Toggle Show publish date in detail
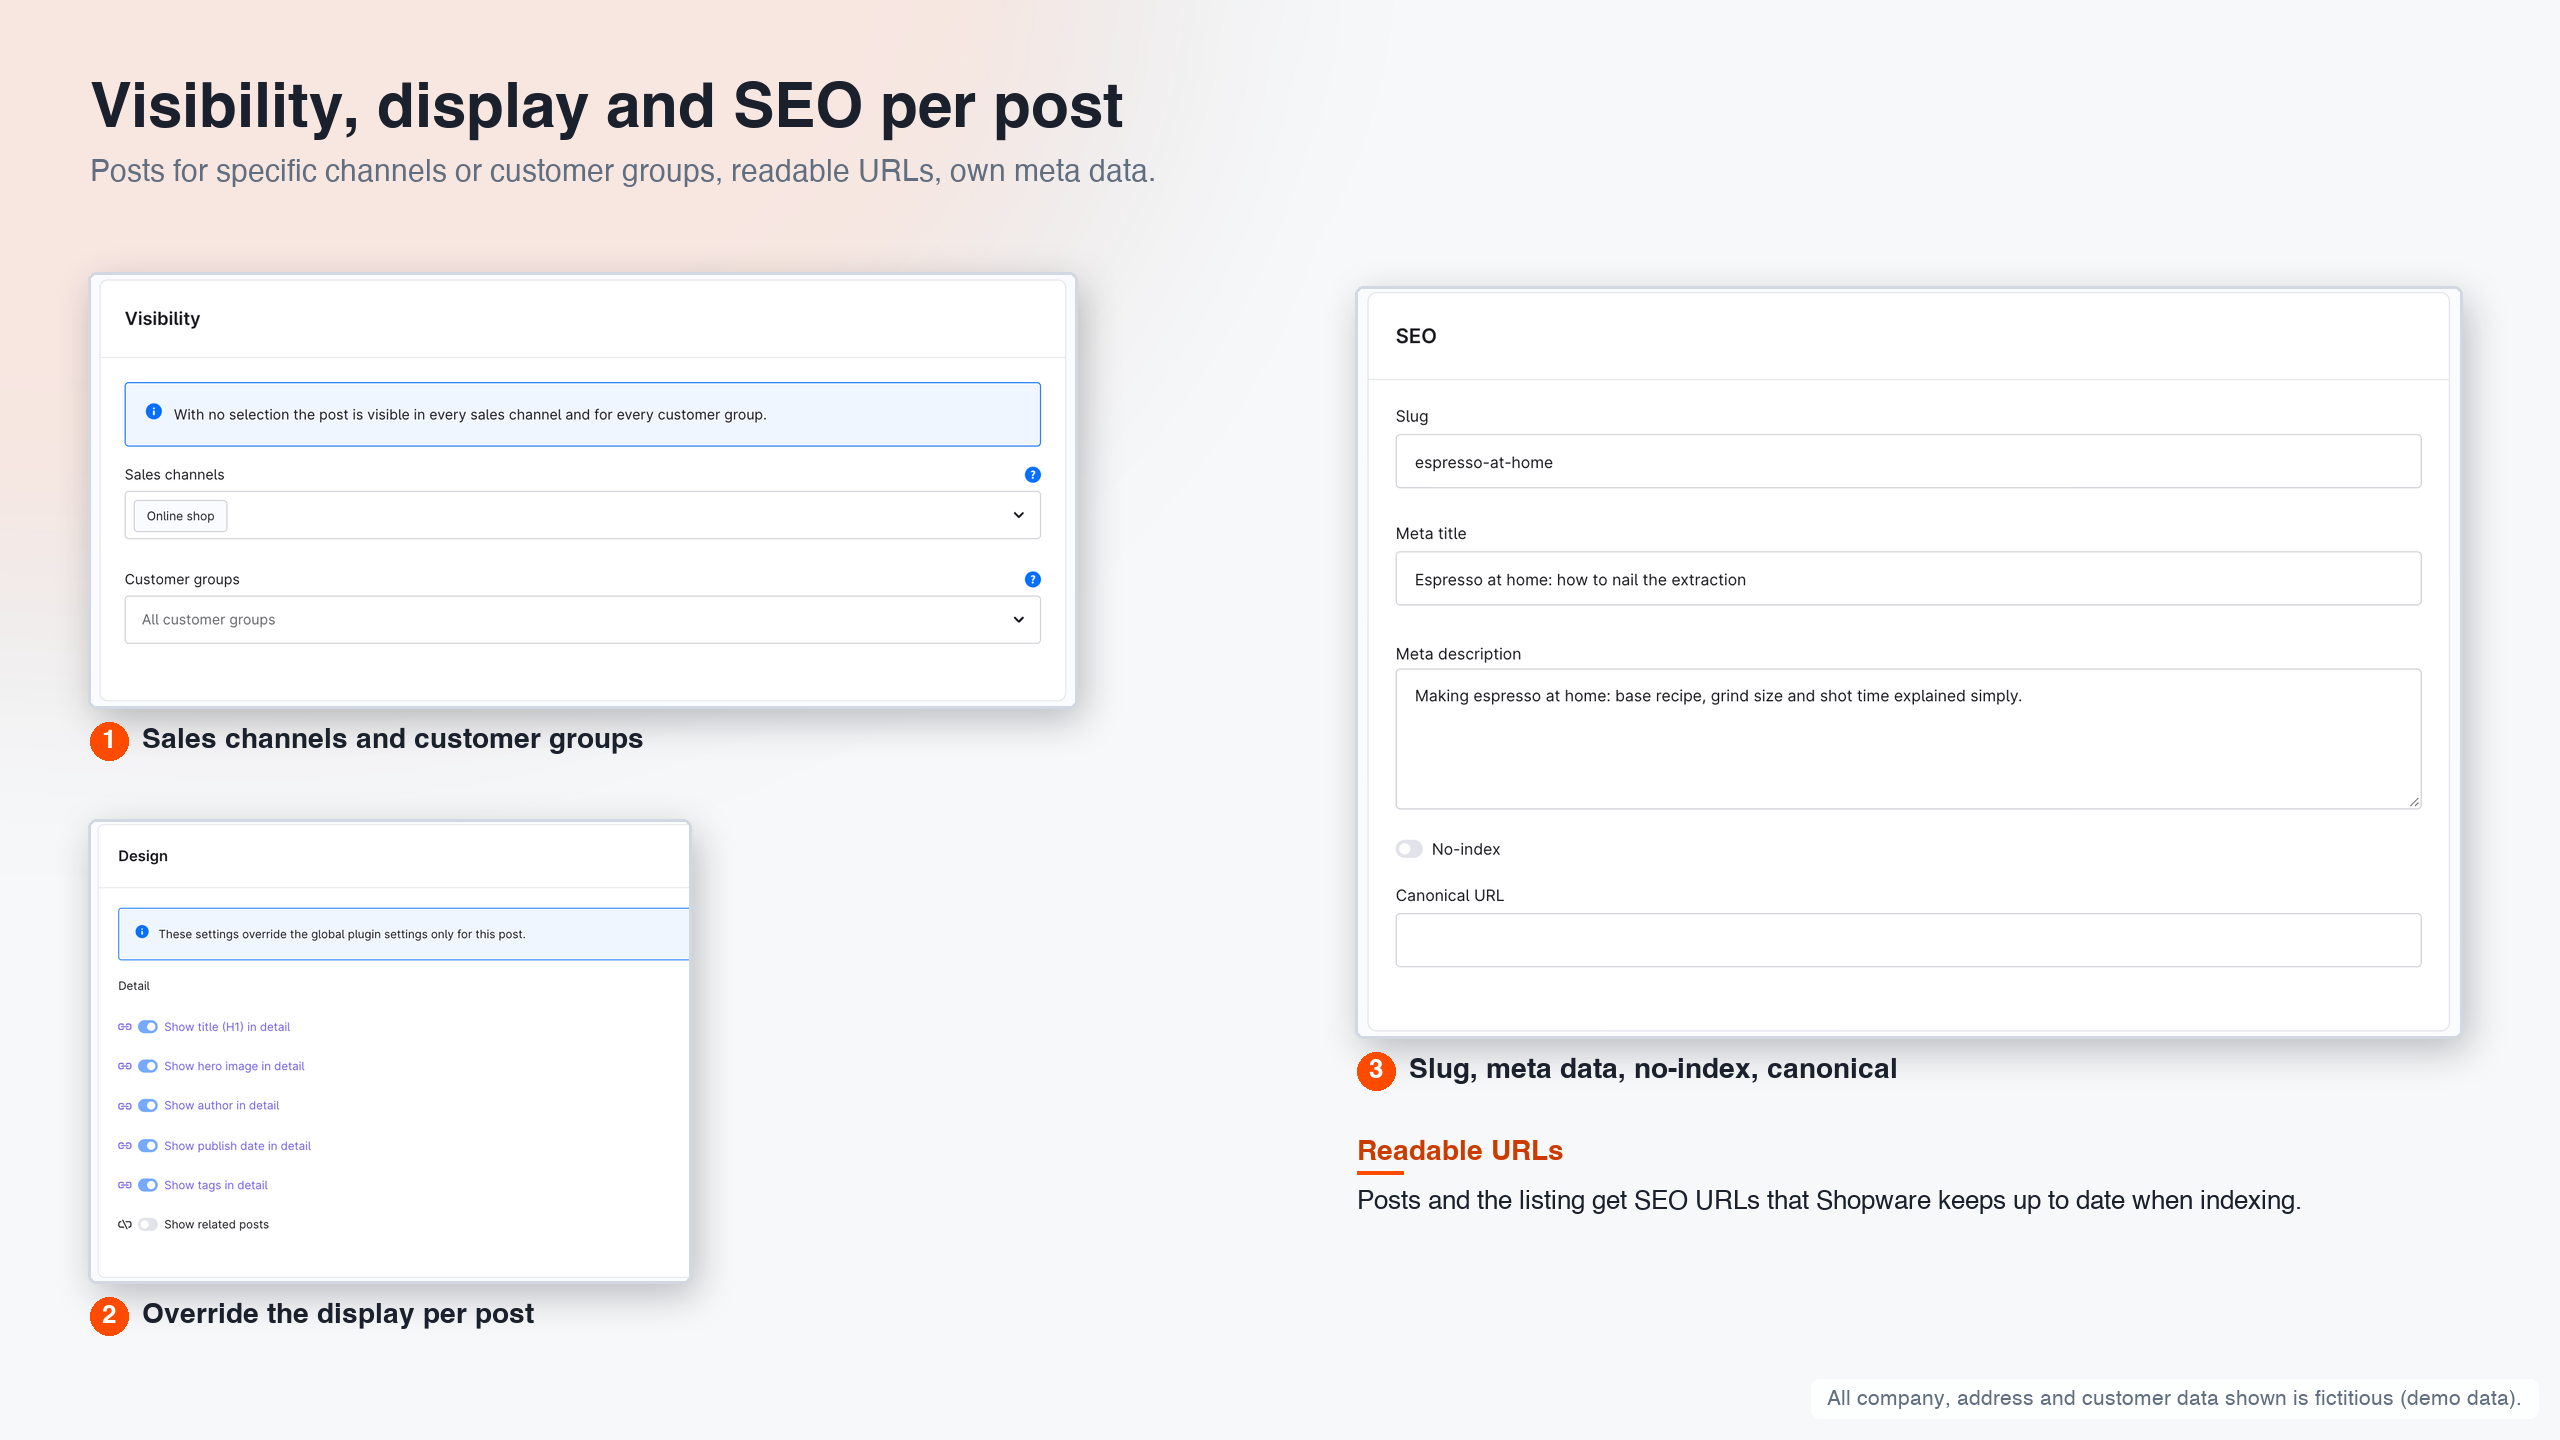The image size is (2560, 1440). (148, 1146)
